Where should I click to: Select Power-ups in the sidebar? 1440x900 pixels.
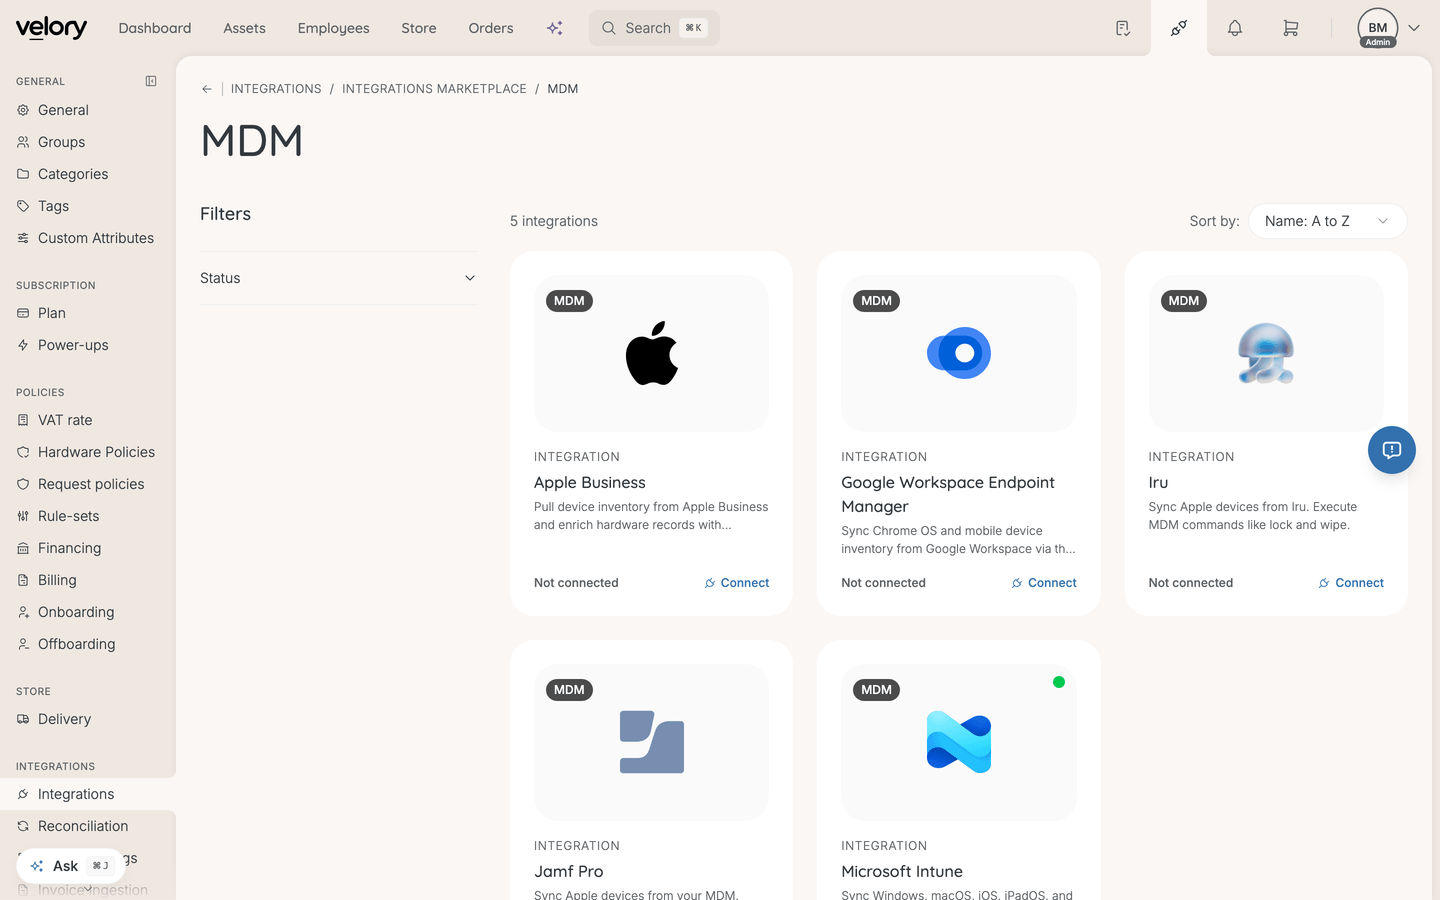click(x=88, y=345)
